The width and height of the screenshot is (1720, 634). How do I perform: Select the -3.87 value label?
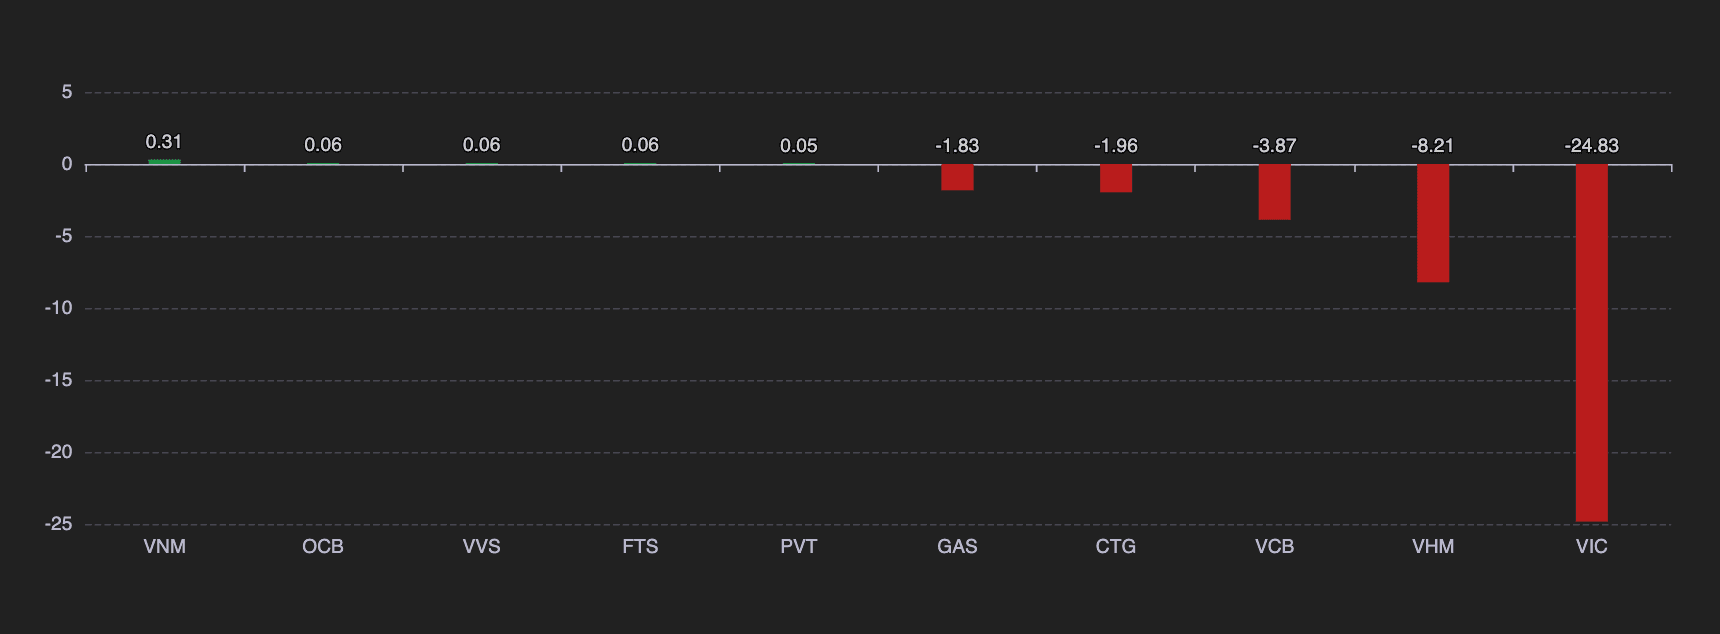1274,145
